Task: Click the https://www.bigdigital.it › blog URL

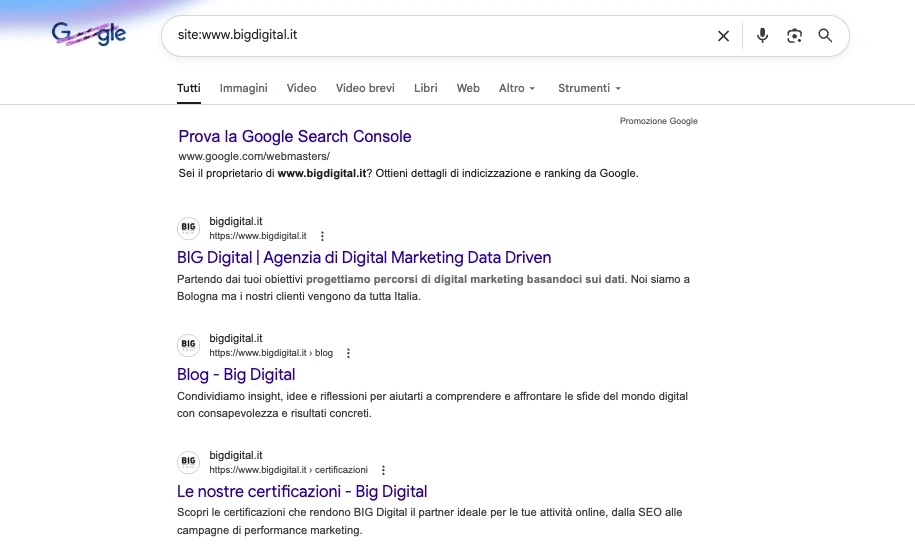Action: click(x=271, y=353)
